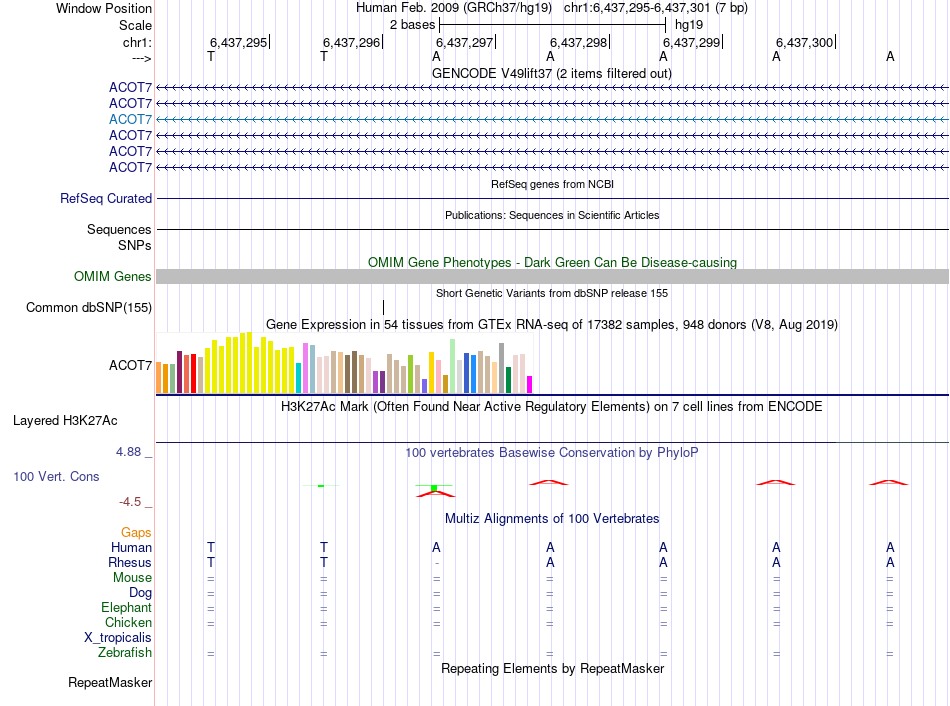Select the Dog species label
The image size is (950, 706).
(x=140, y=593)
